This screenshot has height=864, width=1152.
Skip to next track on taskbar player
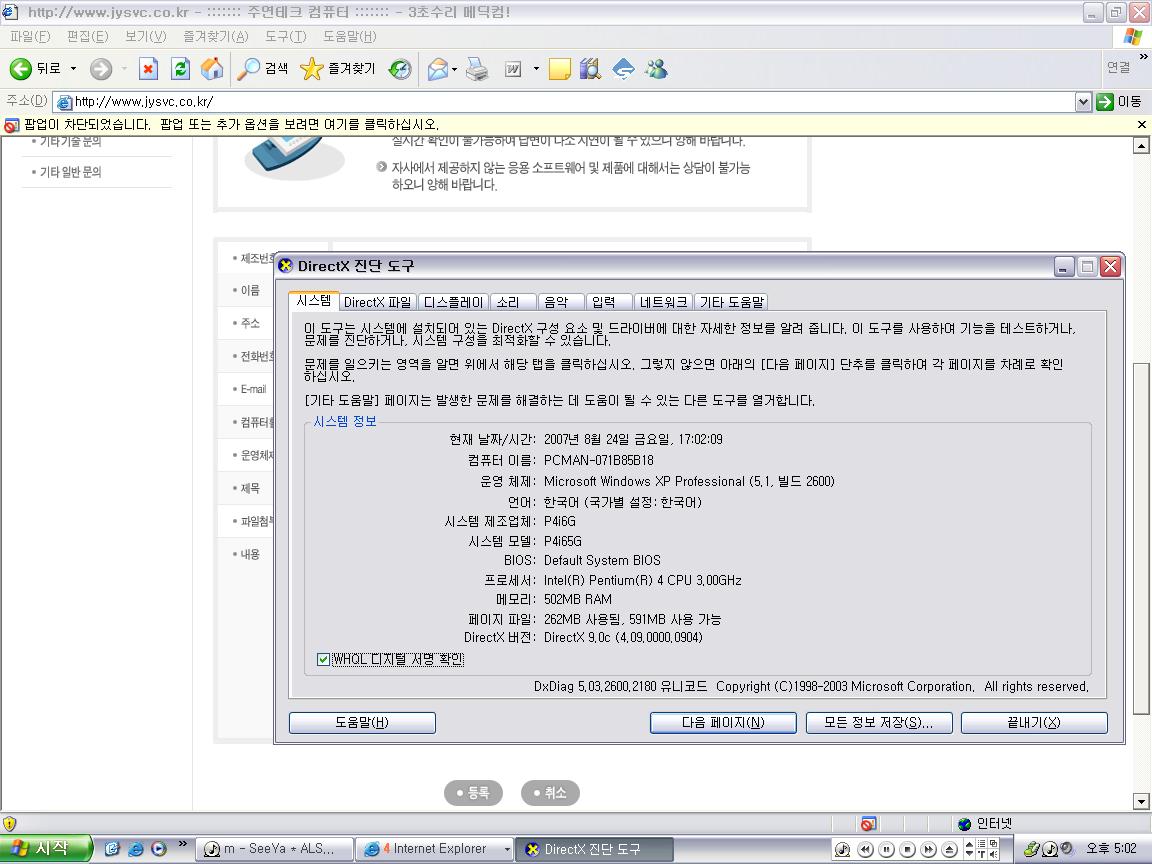click(x=929, y=849)
